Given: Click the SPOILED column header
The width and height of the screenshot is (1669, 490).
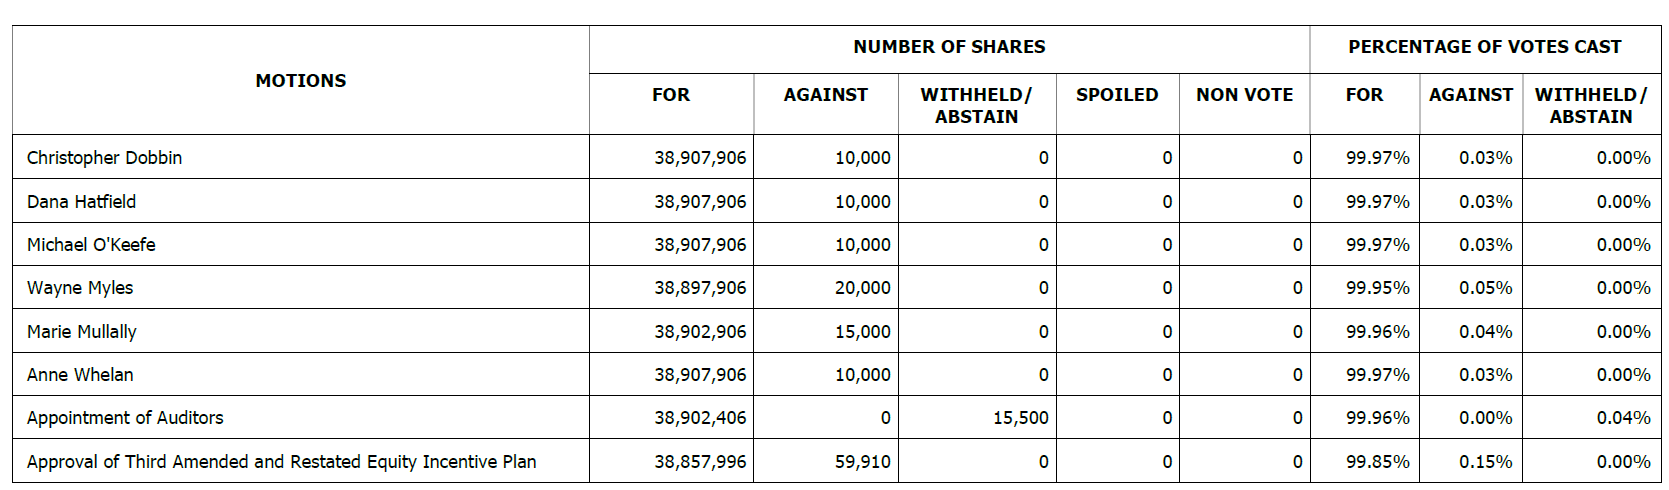Looking at the screenshot, I should [x=1116, y=95].
